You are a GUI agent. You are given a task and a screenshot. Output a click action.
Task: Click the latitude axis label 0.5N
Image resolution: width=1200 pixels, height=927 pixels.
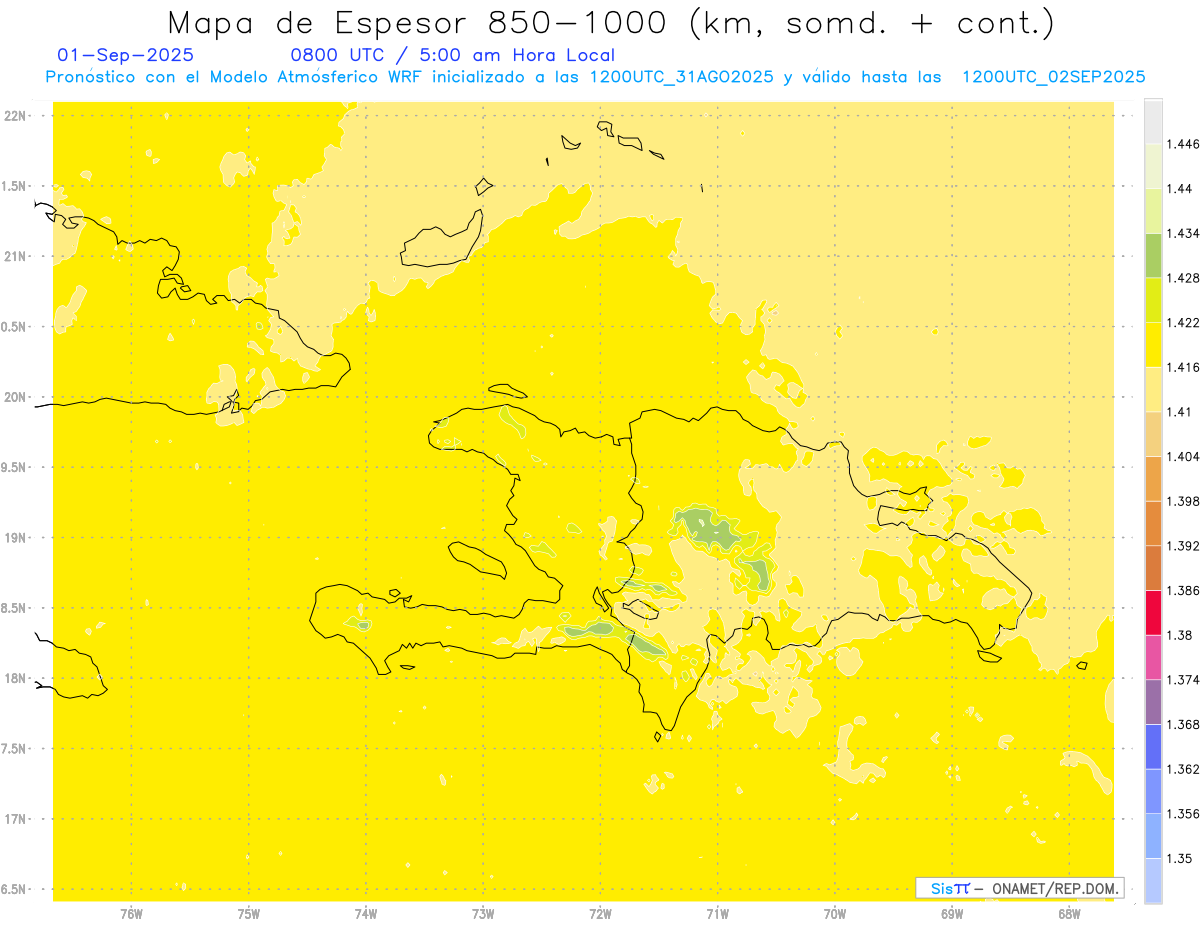[x=14, y=327]
